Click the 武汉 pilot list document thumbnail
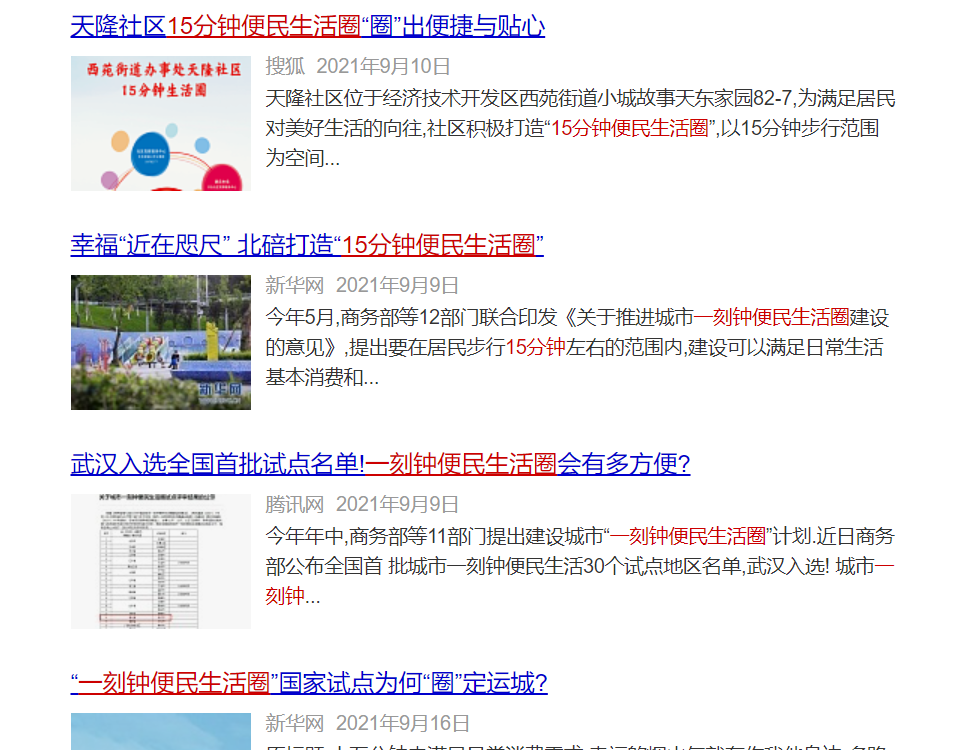 click(x=161, y=561)
